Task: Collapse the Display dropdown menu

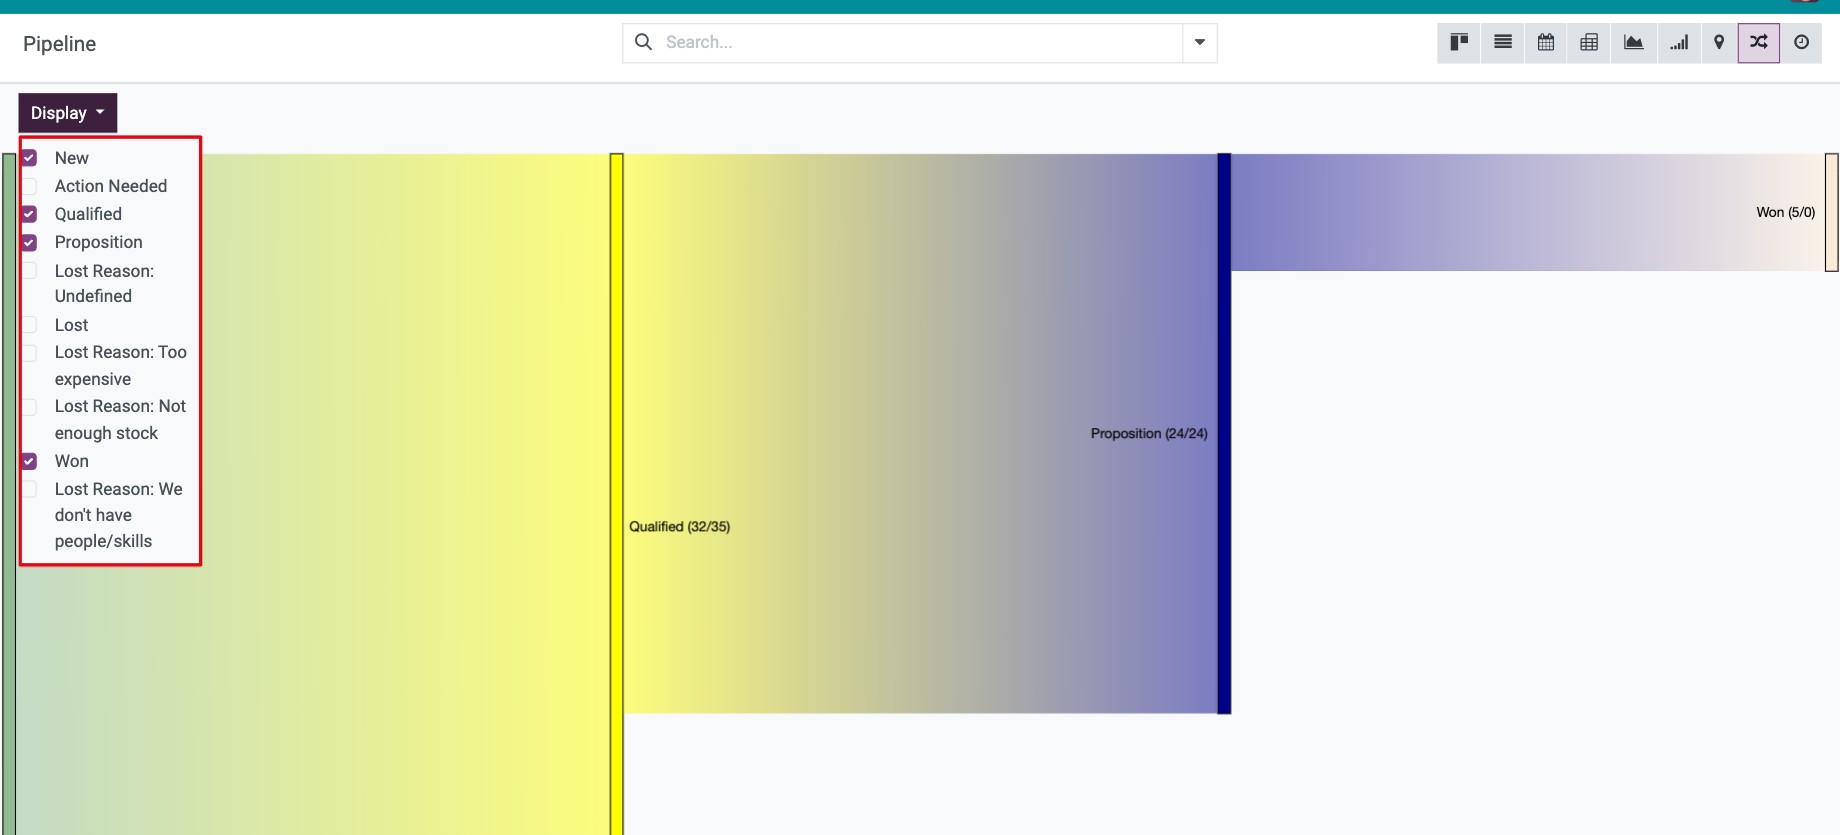Action: [x=68, y=113]
